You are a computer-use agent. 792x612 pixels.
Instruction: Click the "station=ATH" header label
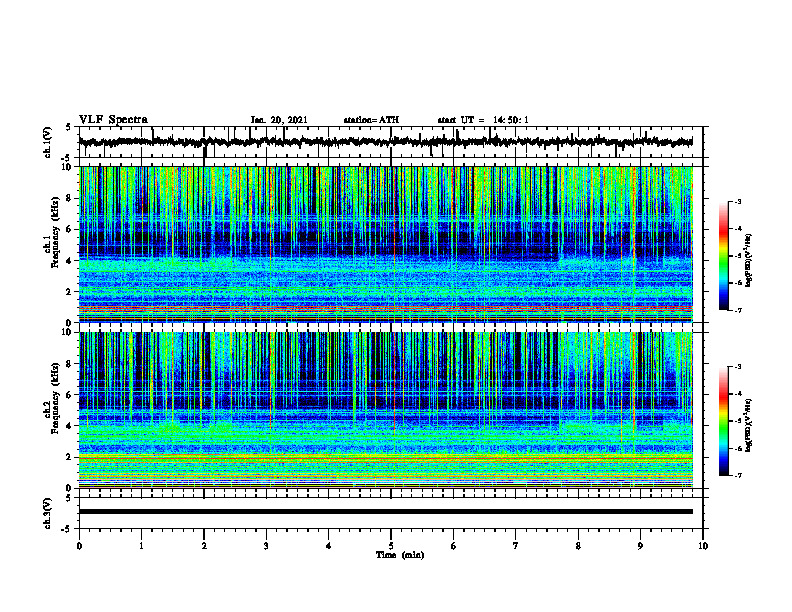pos(371,120)
